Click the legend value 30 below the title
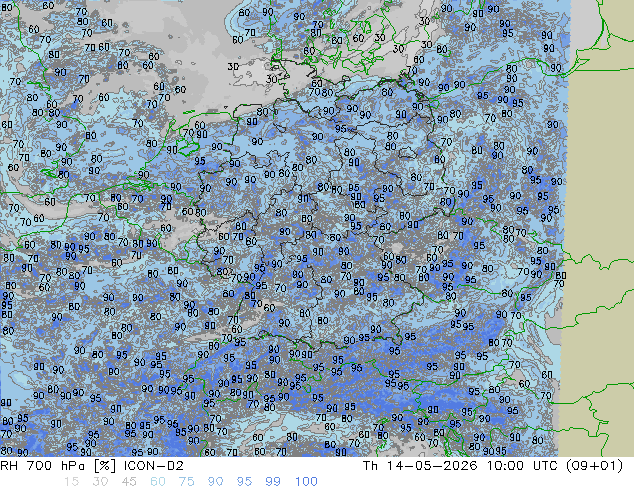The height and width of the screenshot is (490, 634). (100, 482)
